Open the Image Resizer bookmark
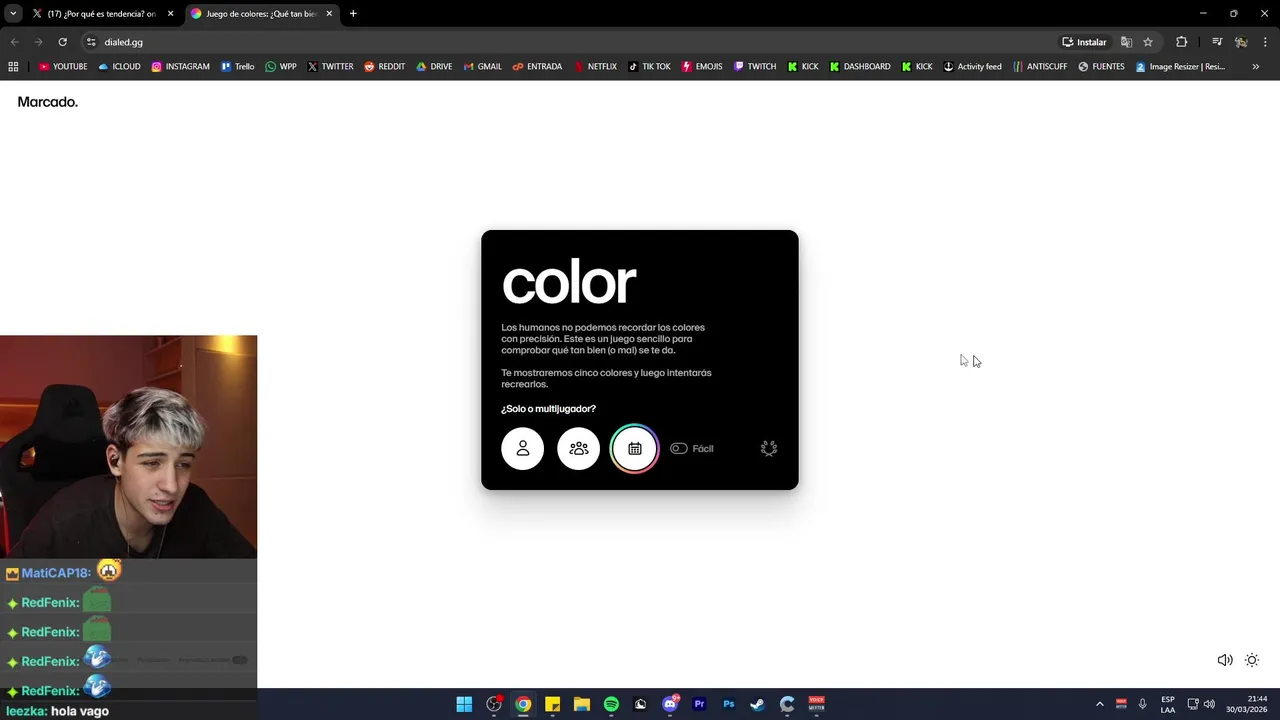1280x720 pixels. (1180, 67)
